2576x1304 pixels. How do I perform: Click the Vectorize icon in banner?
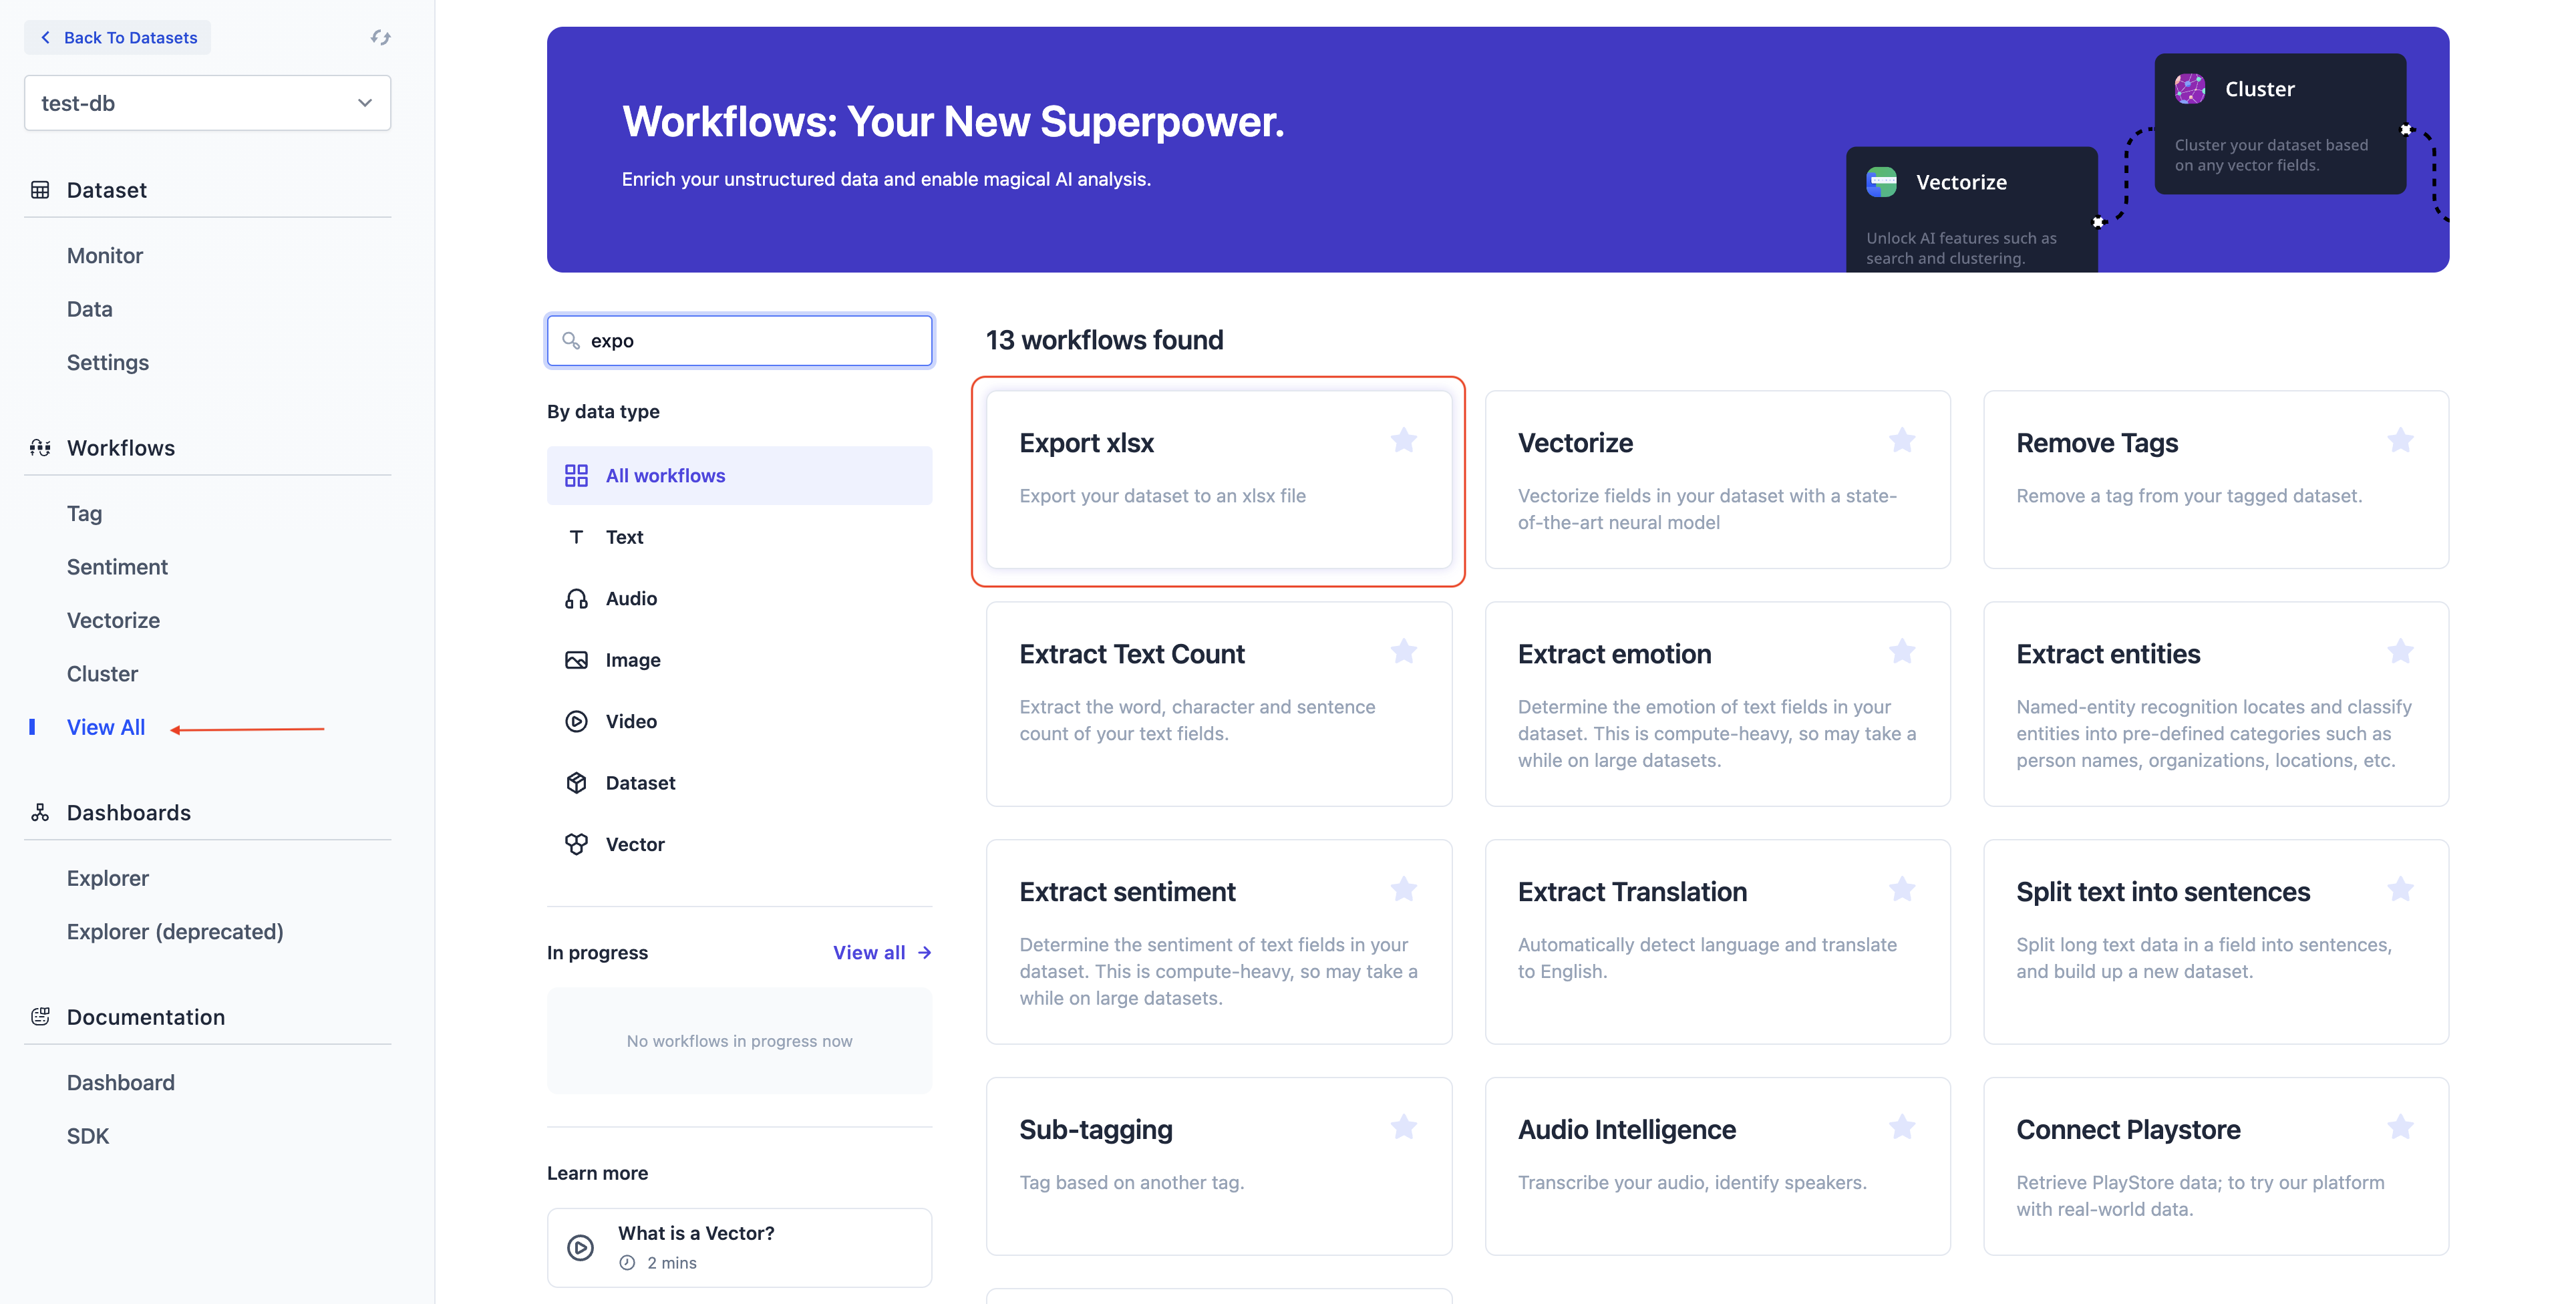point(1881,182)
